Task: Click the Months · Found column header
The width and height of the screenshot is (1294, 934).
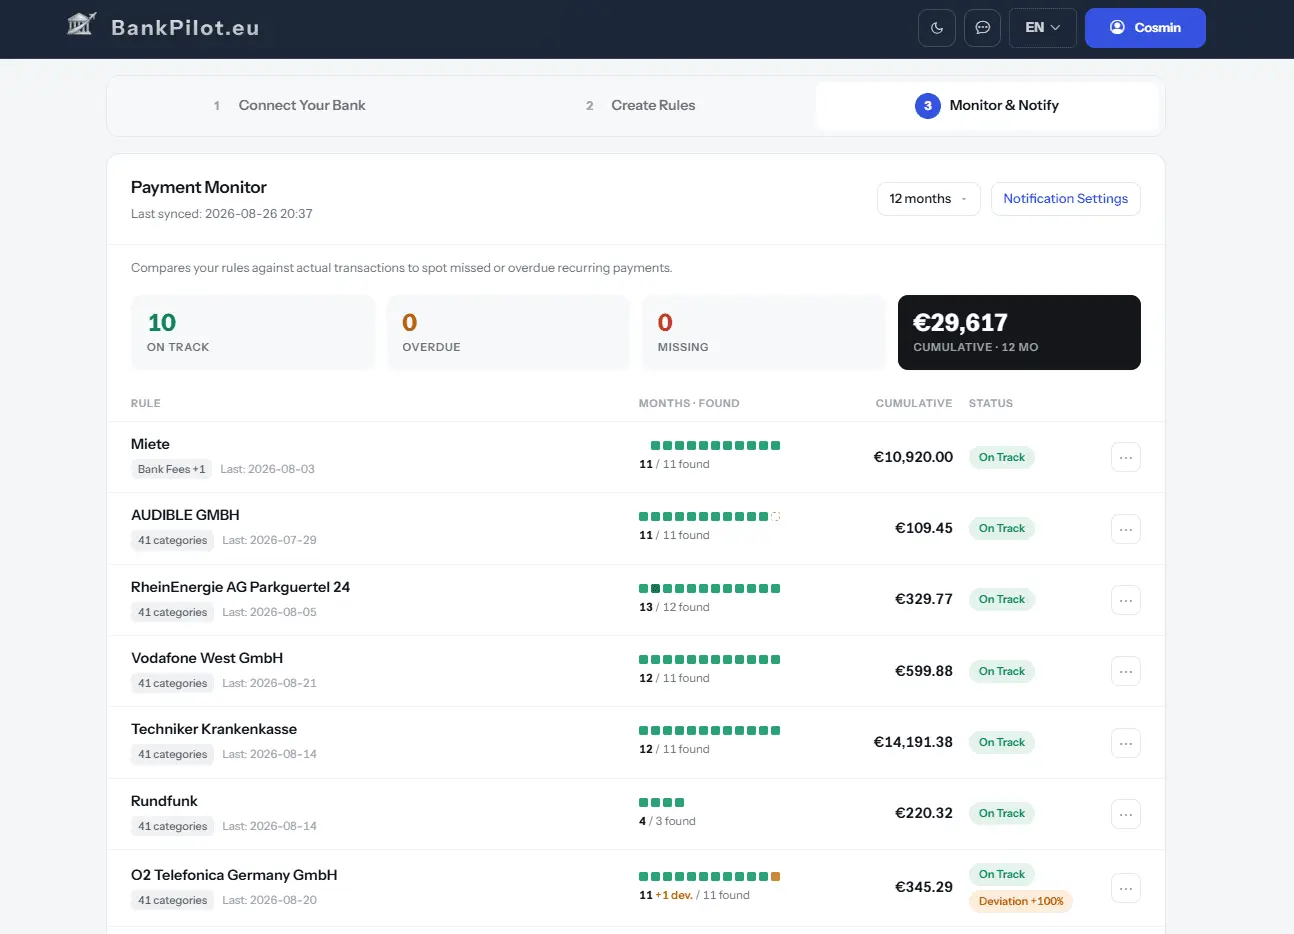Action: (689, 403)
